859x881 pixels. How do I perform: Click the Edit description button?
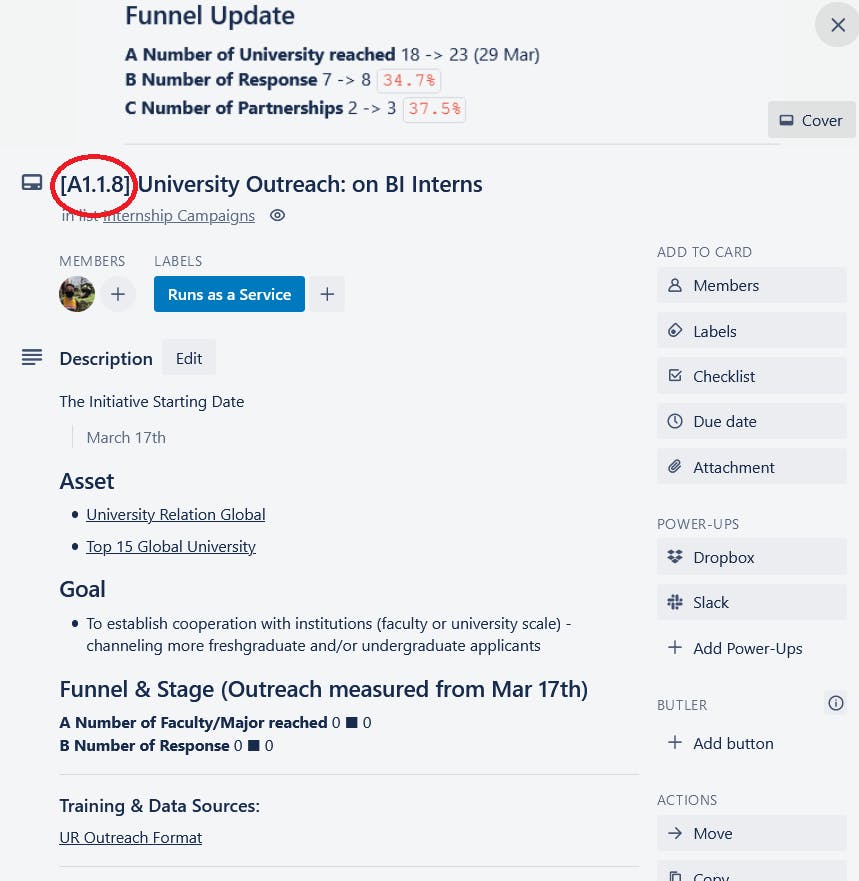[189, 358]
